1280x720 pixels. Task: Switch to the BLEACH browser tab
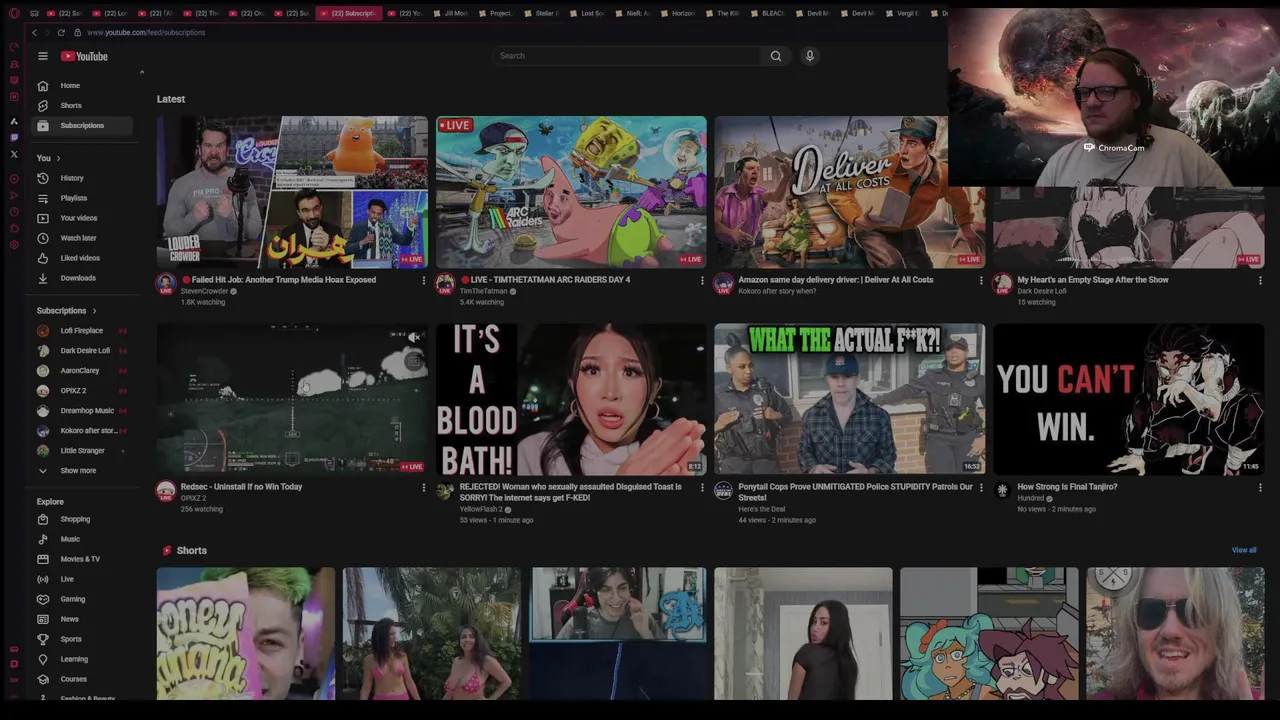(768, 13)
